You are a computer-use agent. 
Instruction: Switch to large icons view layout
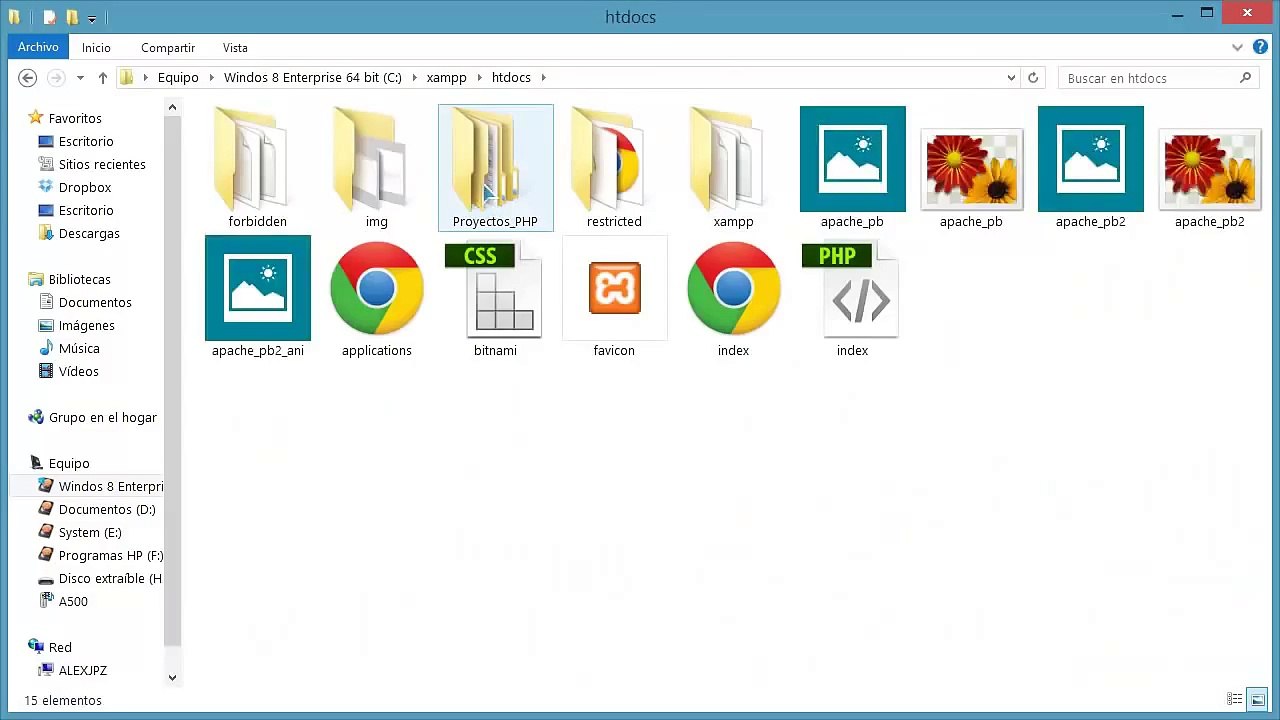[x=1257, y=699]
